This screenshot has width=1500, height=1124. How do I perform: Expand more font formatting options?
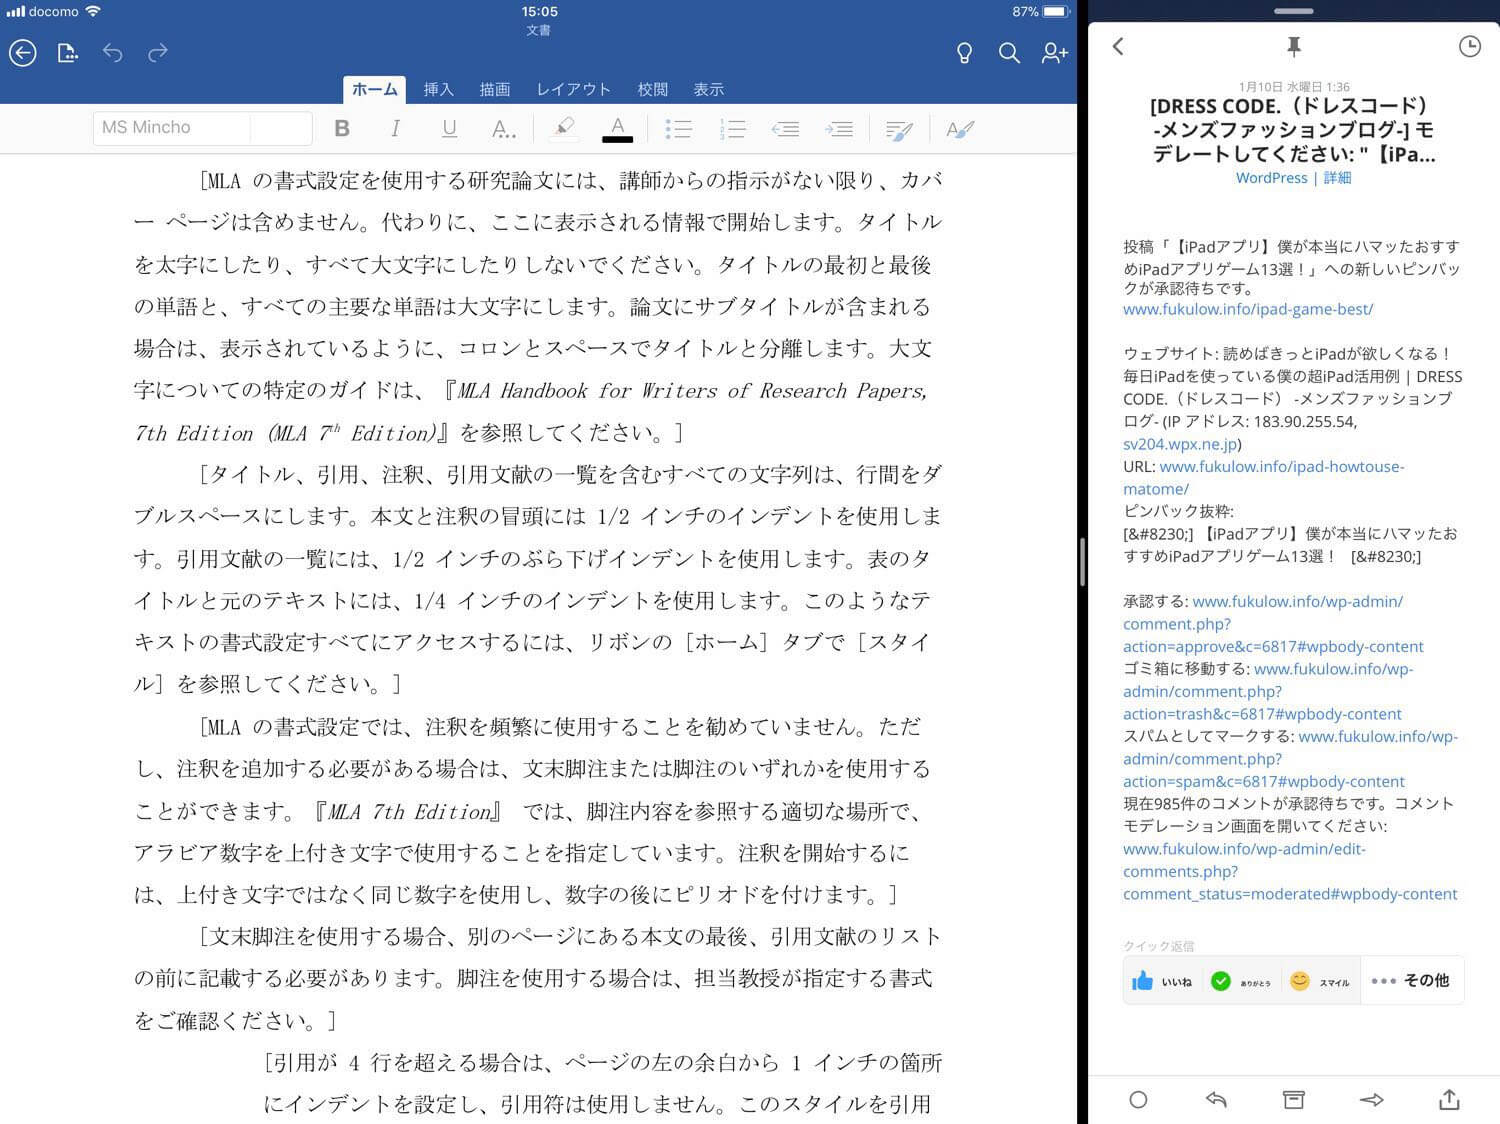(503, 129)
